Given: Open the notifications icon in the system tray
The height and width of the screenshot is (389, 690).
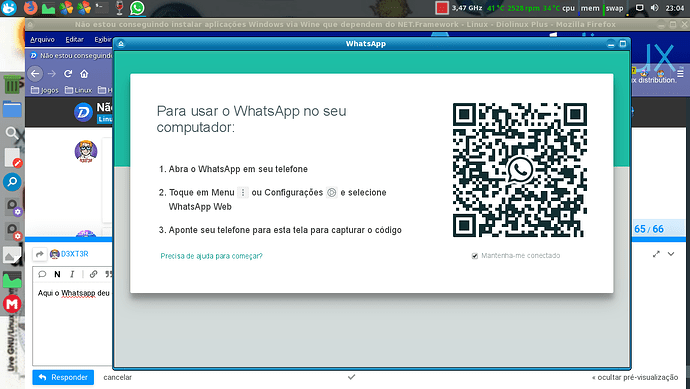Looking at the screenshot, I should point(639,8).
